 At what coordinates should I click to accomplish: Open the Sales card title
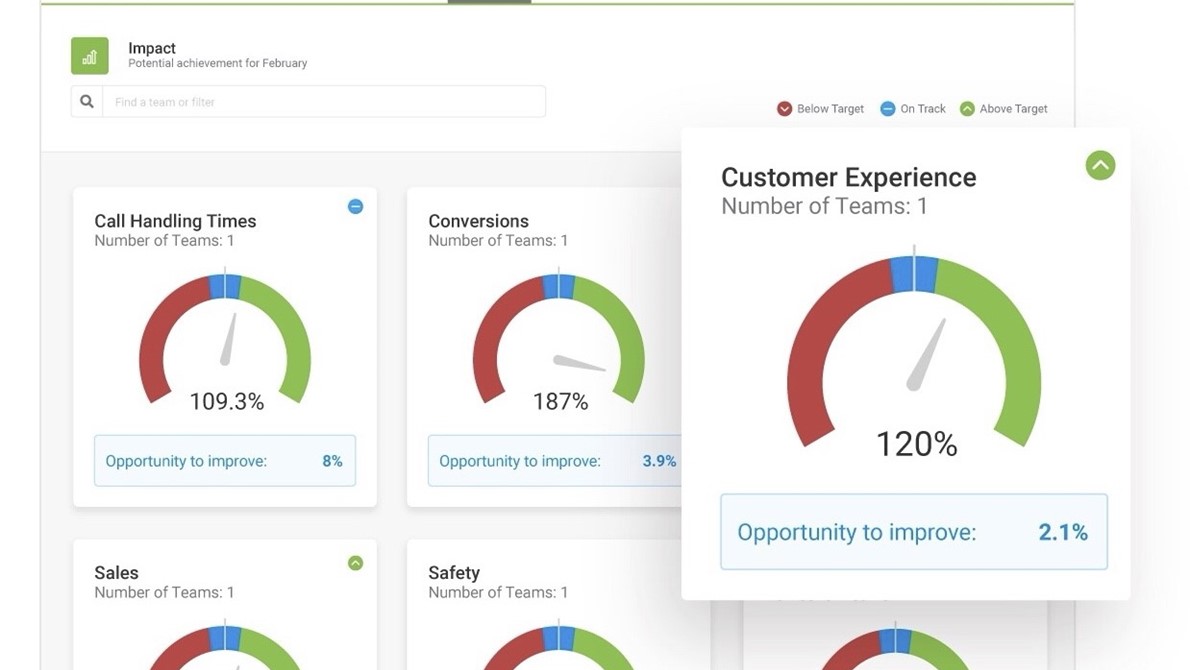click(116, 573)
